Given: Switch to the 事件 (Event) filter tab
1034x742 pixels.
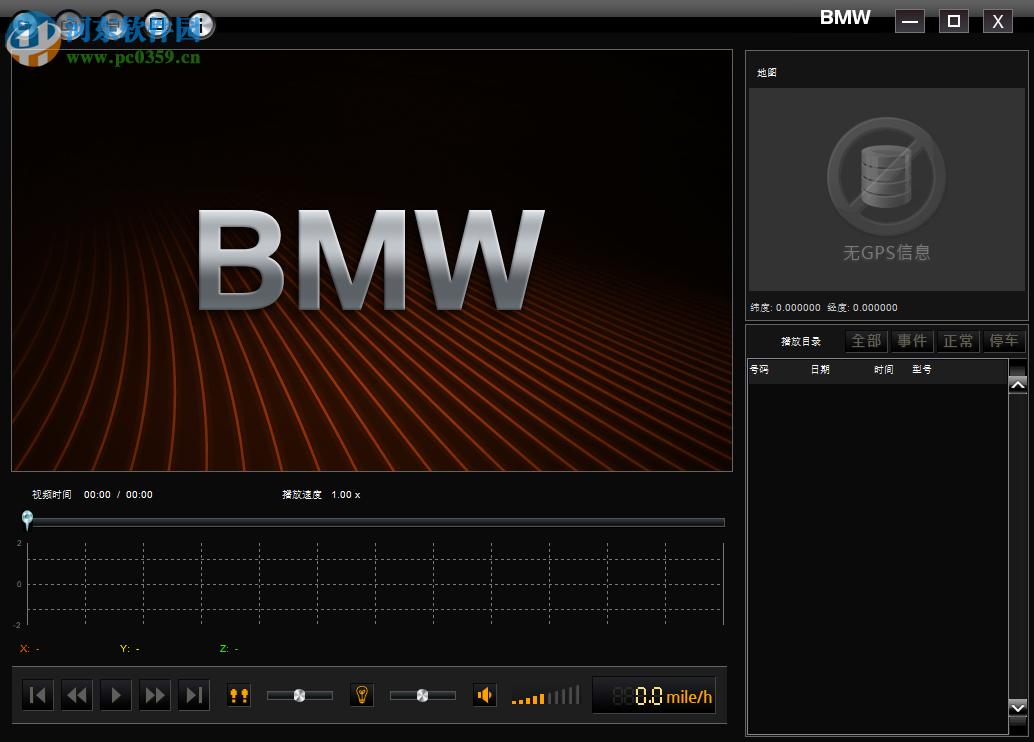Looking at the screenshot, I should (x=911, y=341).
